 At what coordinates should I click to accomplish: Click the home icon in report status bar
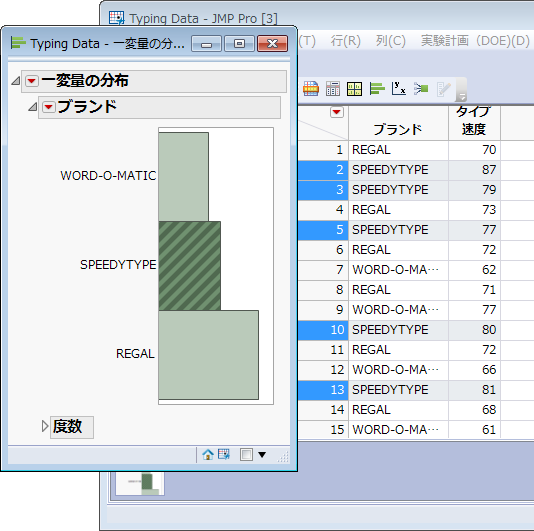[208, 454]
